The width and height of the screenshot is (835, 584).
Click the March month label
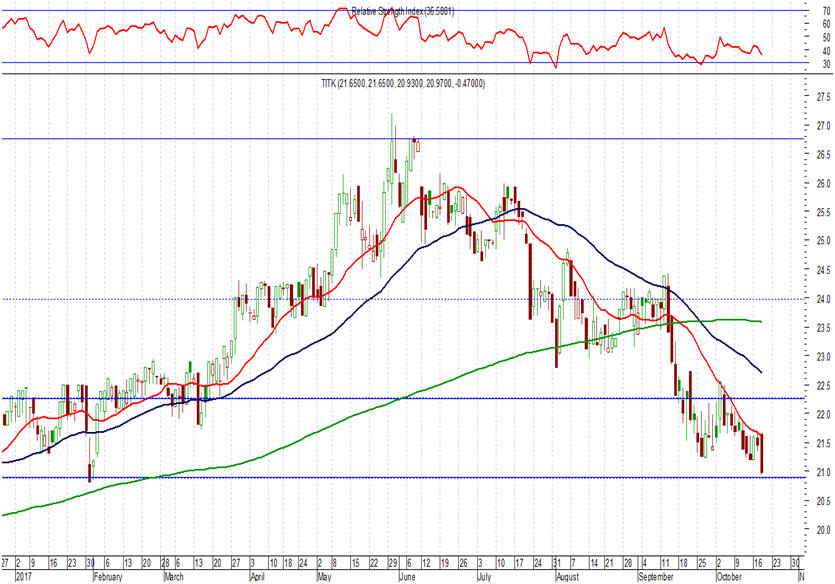174,577
